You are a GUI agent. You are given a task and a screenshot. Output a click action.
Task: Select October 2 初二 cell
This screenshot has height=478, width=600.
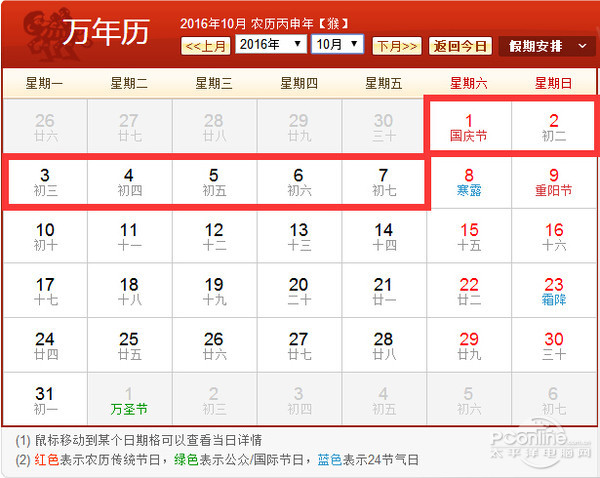click(x=554, y=126)
